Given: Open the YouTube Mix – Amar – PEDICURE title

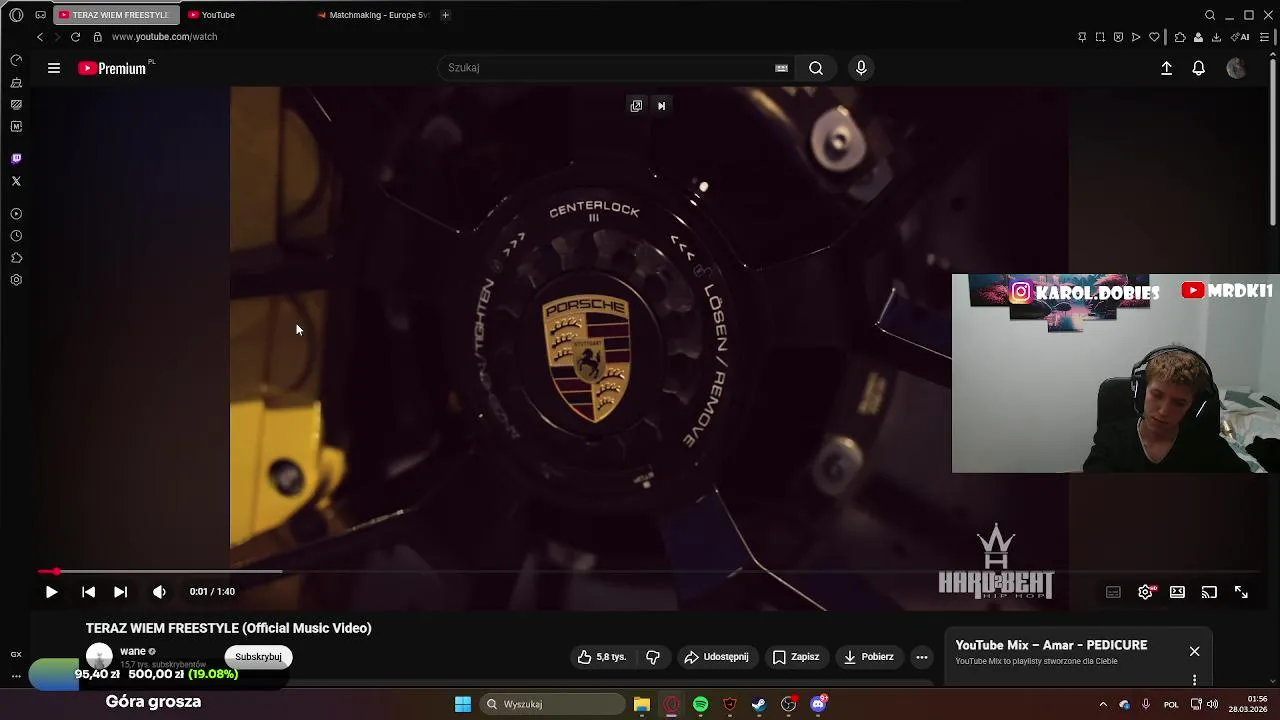Looking at the screenshot, I should point(1051,645).
